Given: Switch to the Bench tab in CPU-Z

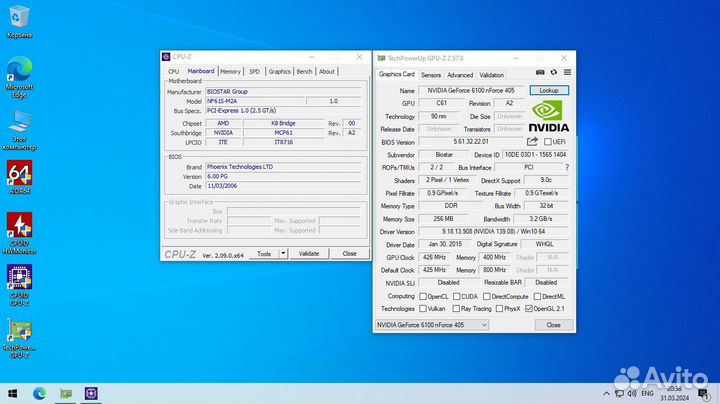Looking at the screenshot, I should pos(304,72).
